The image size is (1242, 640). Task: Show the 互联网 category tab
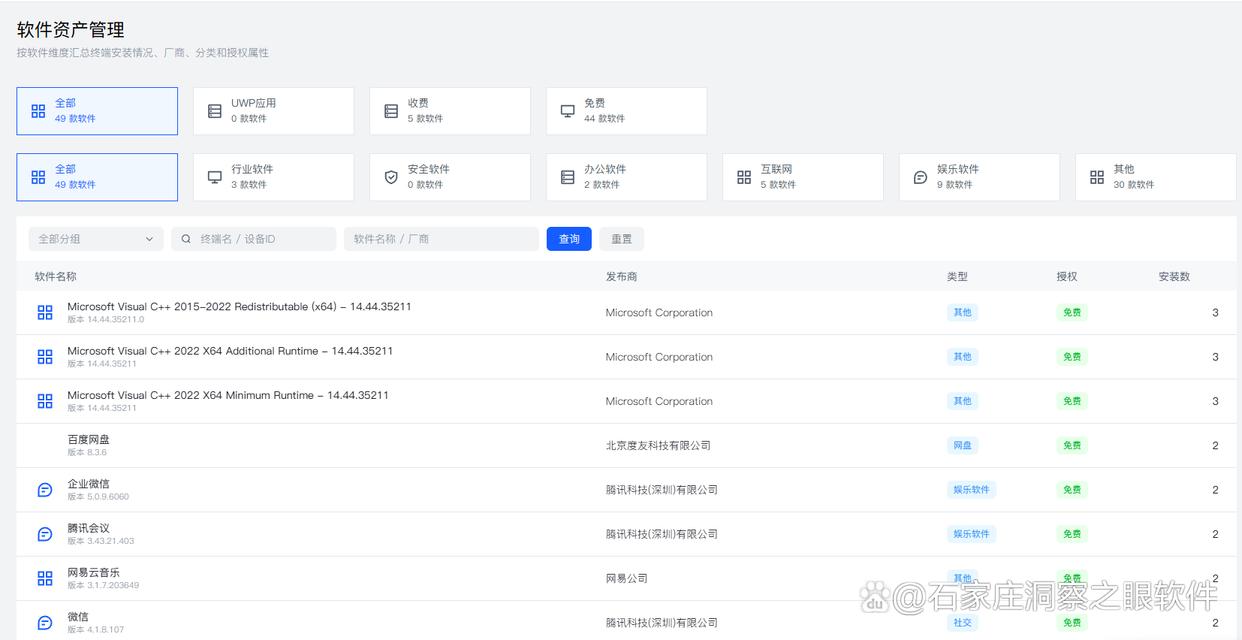click(803, 177)
